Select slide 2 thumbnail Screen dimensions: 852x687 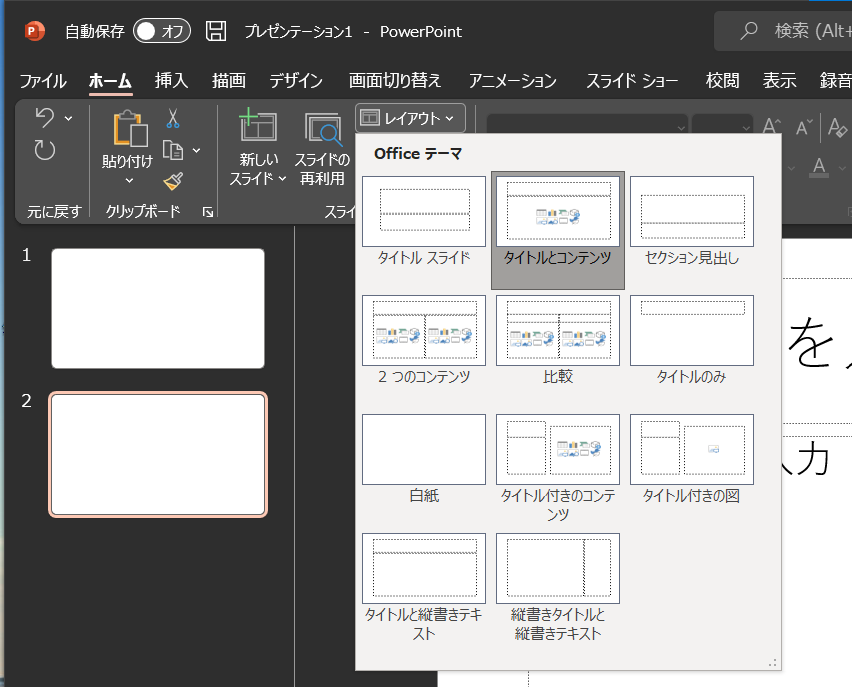[158, 454]
